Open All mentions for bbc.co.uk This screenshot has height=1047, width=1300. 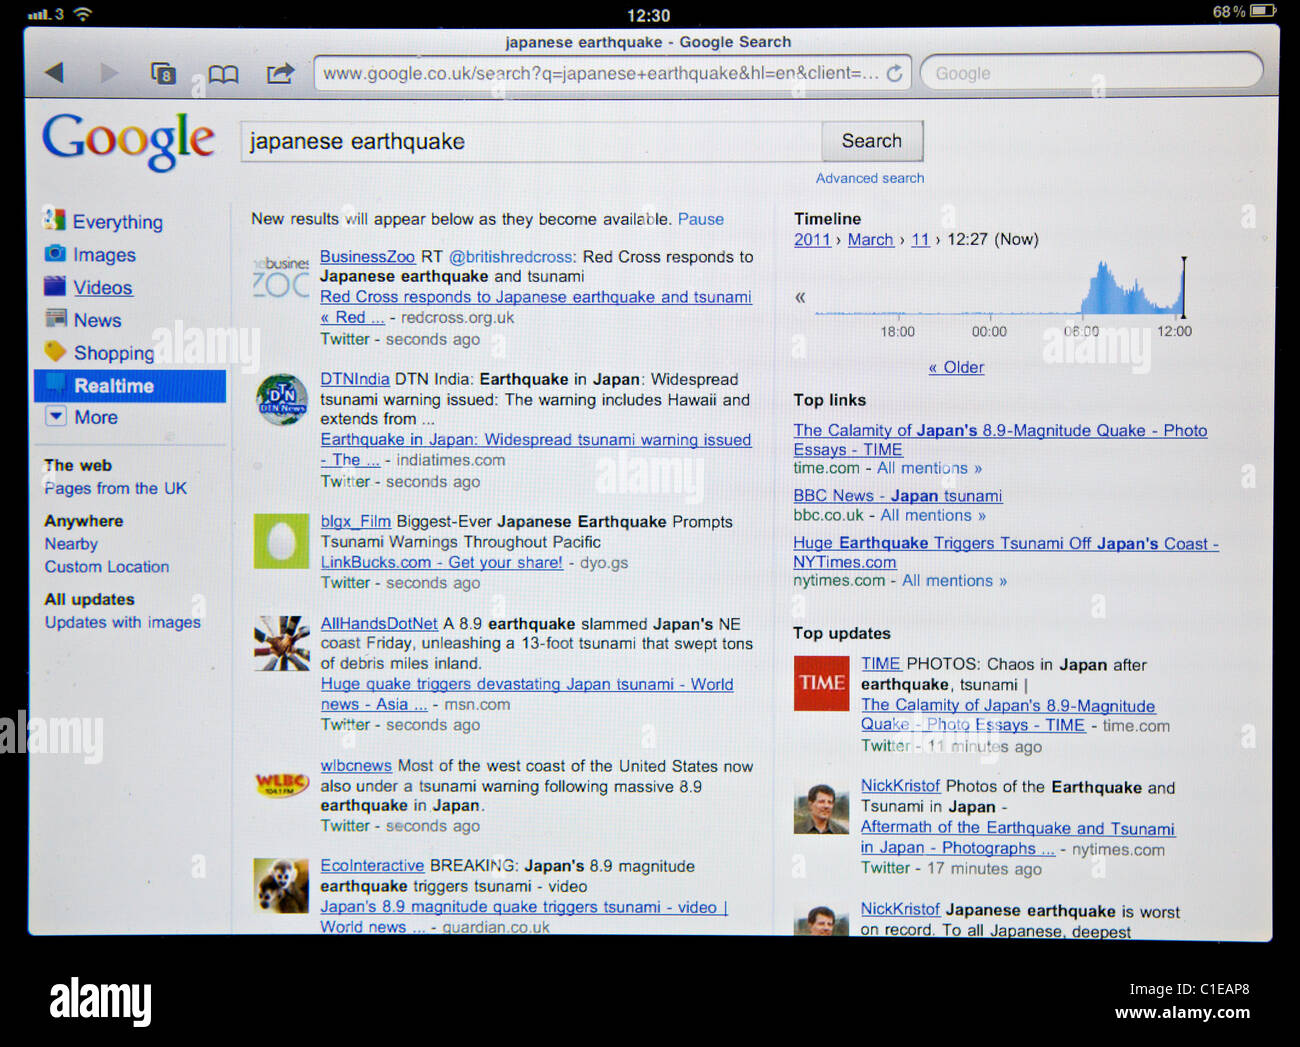coord(933,515)
